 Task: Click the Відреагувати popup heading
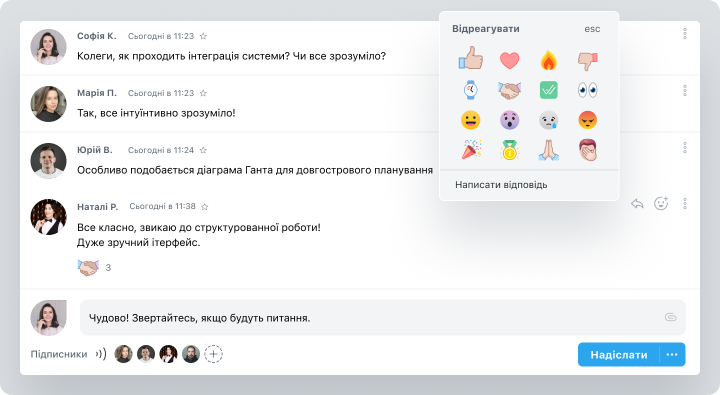pos(486,28)
